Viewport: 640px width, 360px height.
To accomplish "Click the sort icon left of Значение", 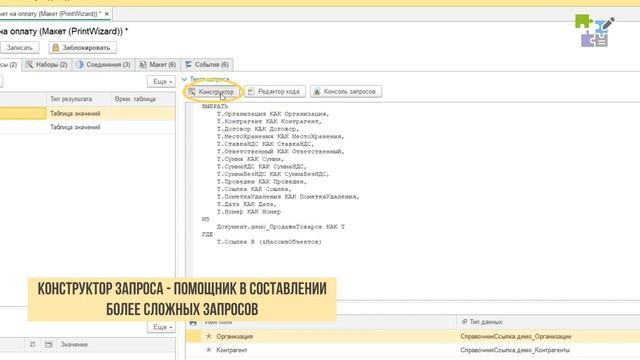I will [32, 344].
